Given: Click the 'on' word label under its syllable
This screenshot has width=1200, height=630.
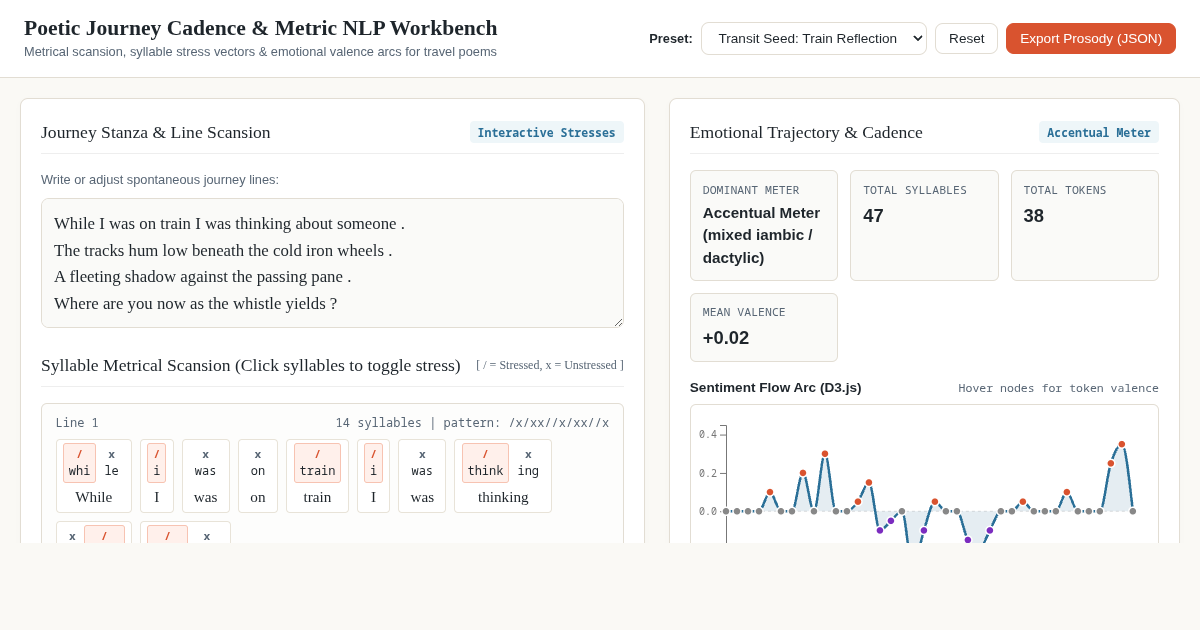Looking at the screenshot, I should click(258, 497).
